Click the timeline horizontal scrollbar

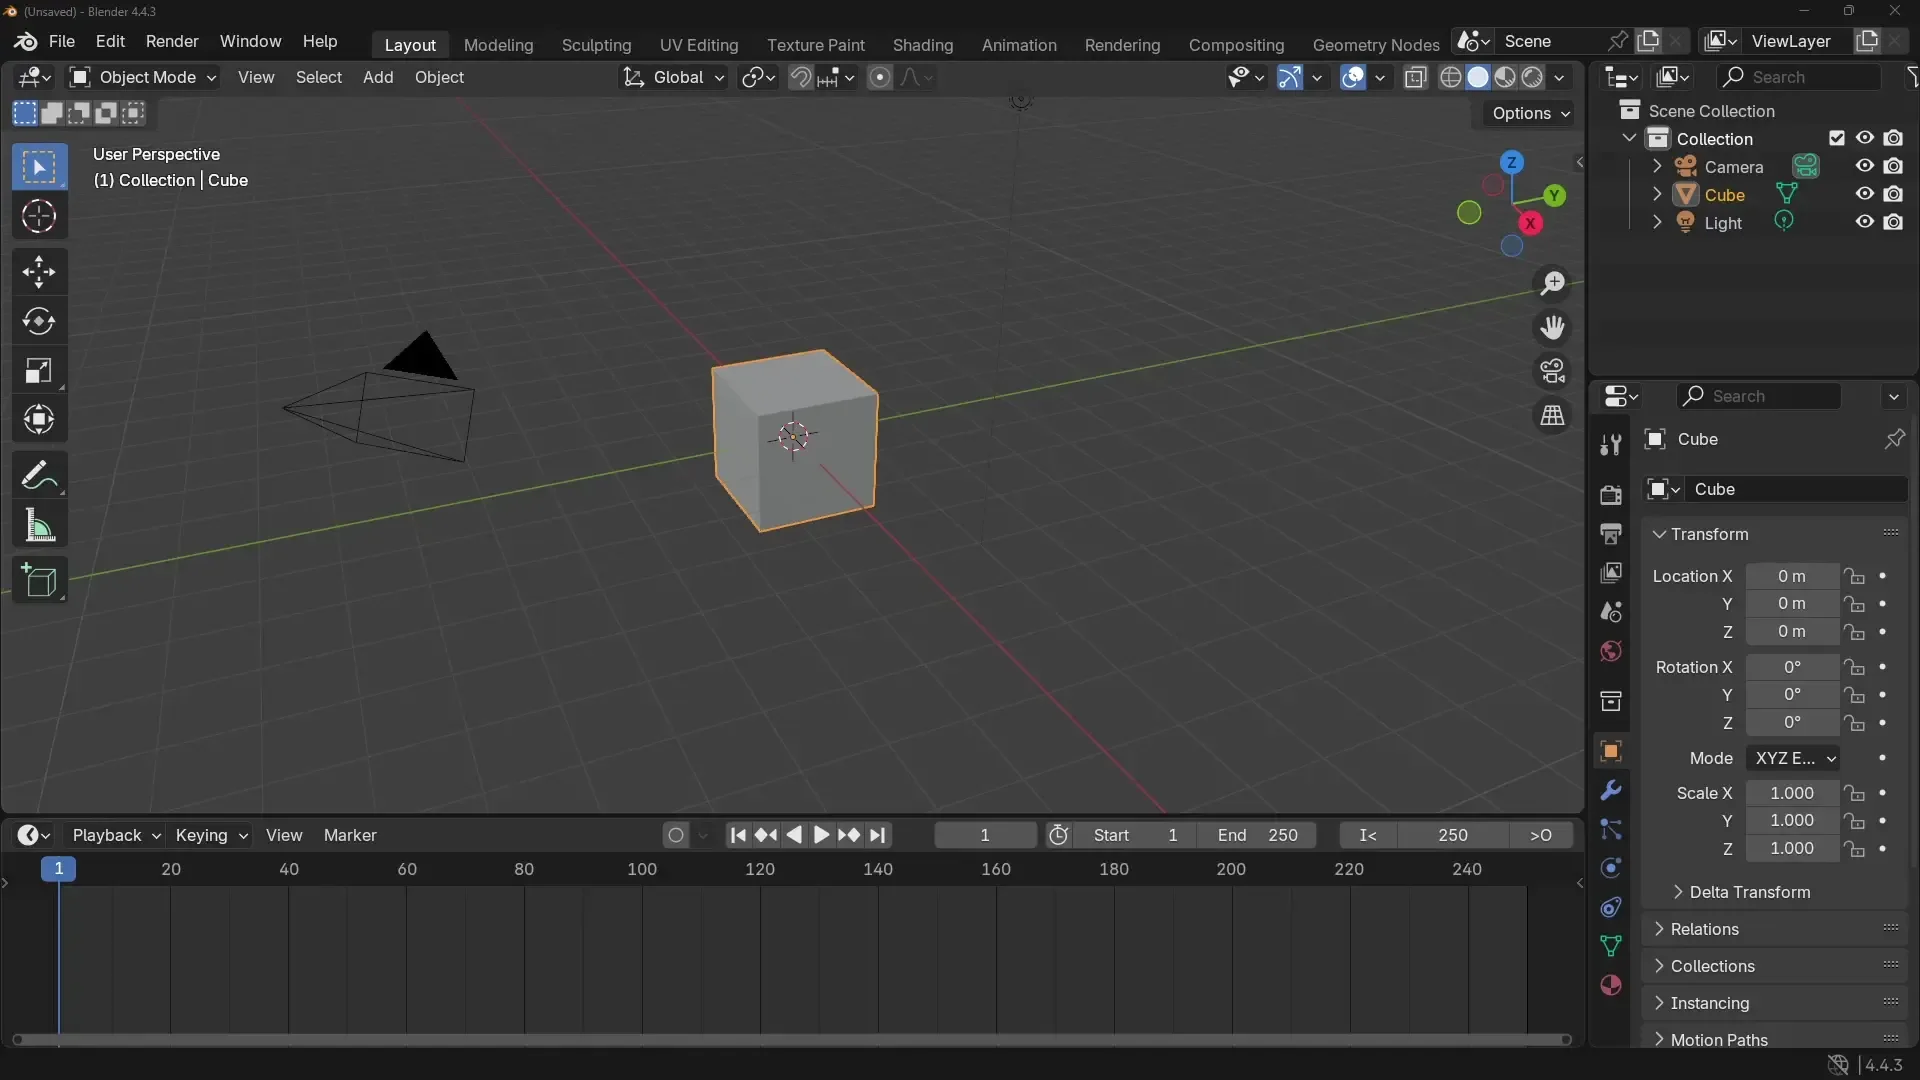pos(791,1040)
